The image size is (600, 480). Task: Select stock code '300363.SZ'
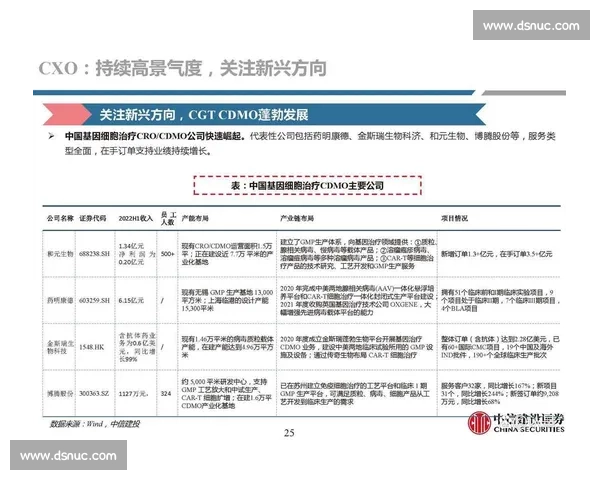94,393
